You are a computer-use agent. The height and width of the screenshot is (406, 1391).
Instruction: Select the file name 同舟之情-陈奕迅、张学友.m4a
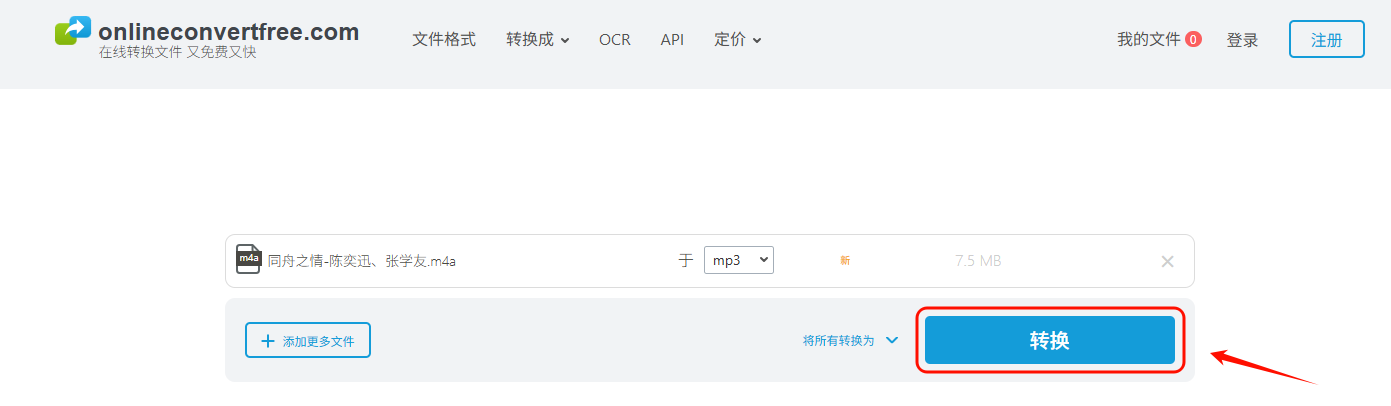[x=362, y=261]
